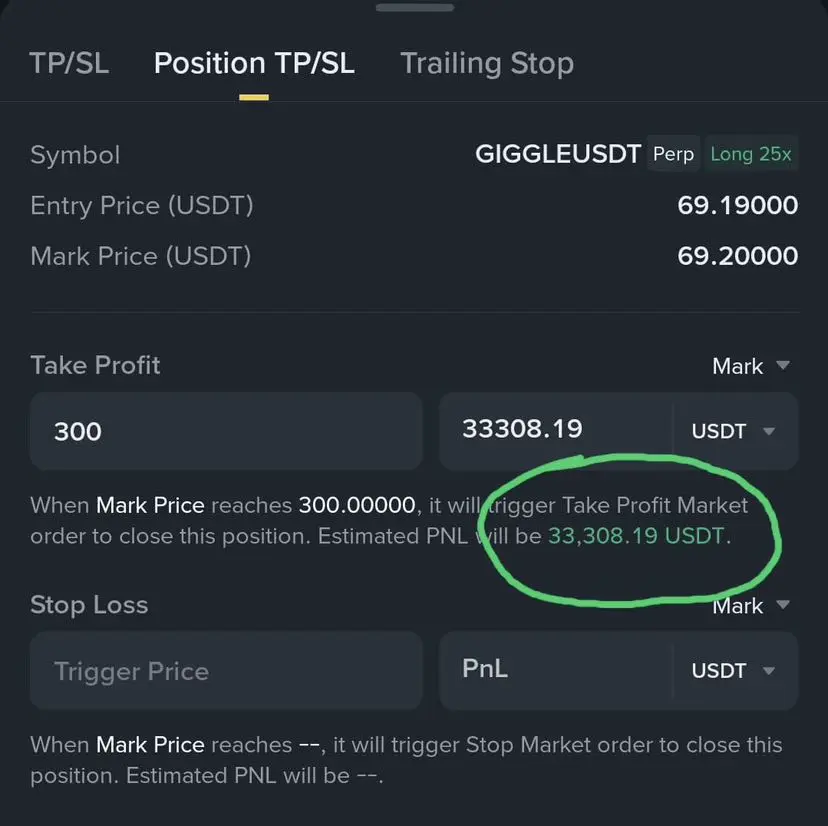828x826 pixels.
Task: Select the Position TP/SL tab
Action: (x=254, y=63)
